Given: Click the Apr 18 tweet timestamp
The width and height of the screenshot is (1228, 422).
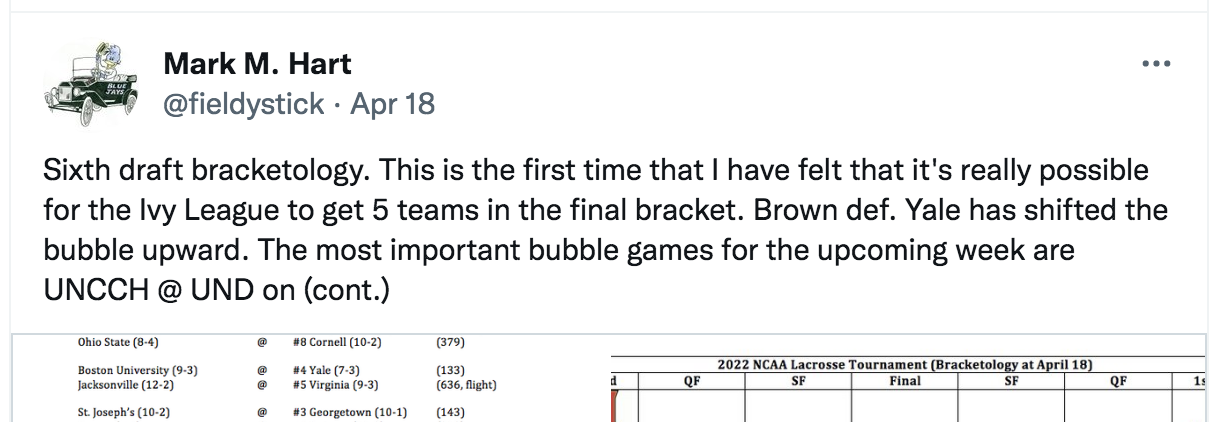Looking at the screenshot, I should click(392, 104).
